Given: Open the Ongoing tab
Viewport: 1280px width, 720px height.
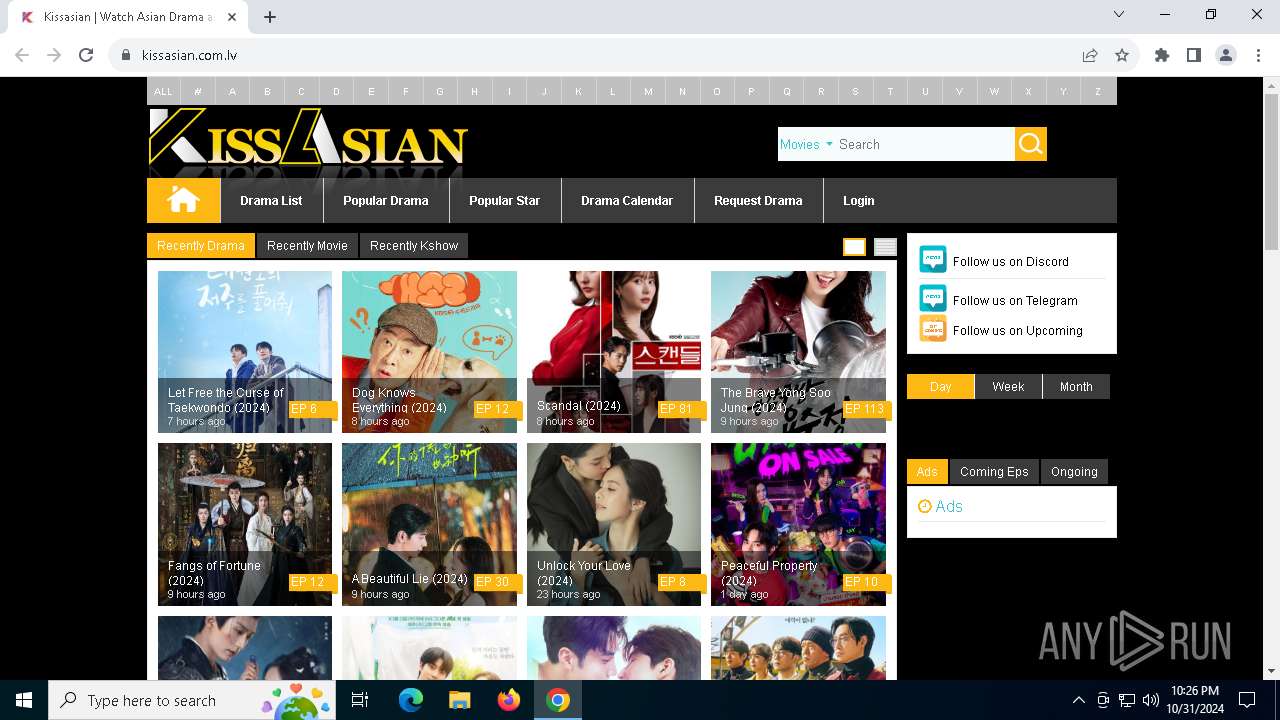Looking at the screenshot, I should pyautogui.click(x=1074, y=471).
